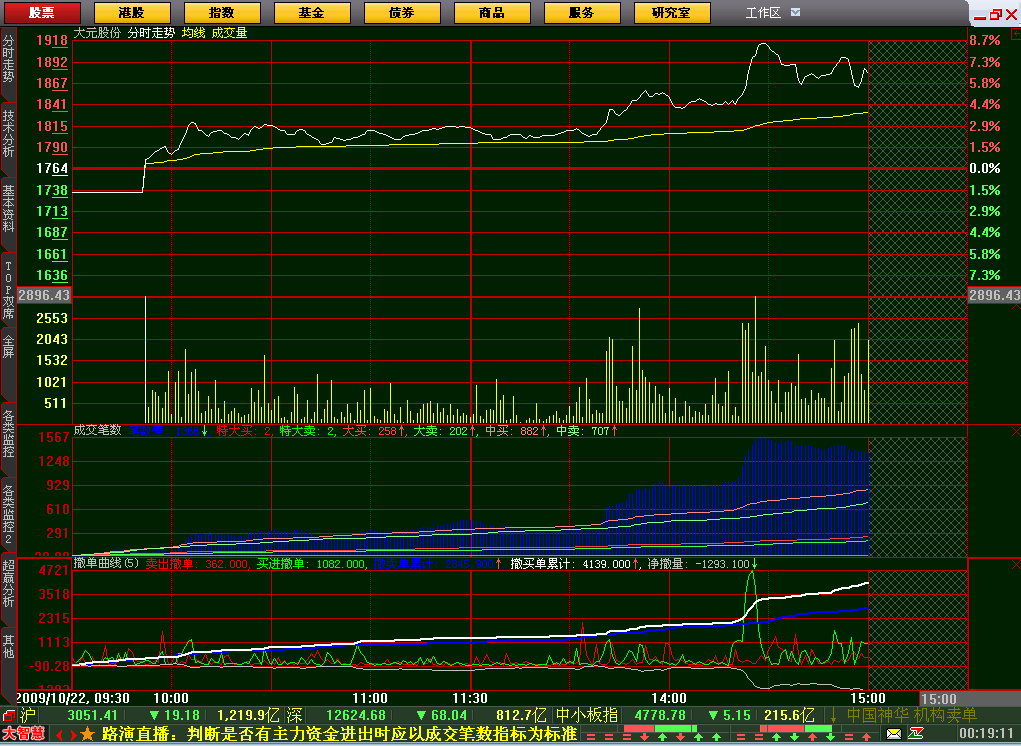Click the 1918 price axis label

pos(52,40)
